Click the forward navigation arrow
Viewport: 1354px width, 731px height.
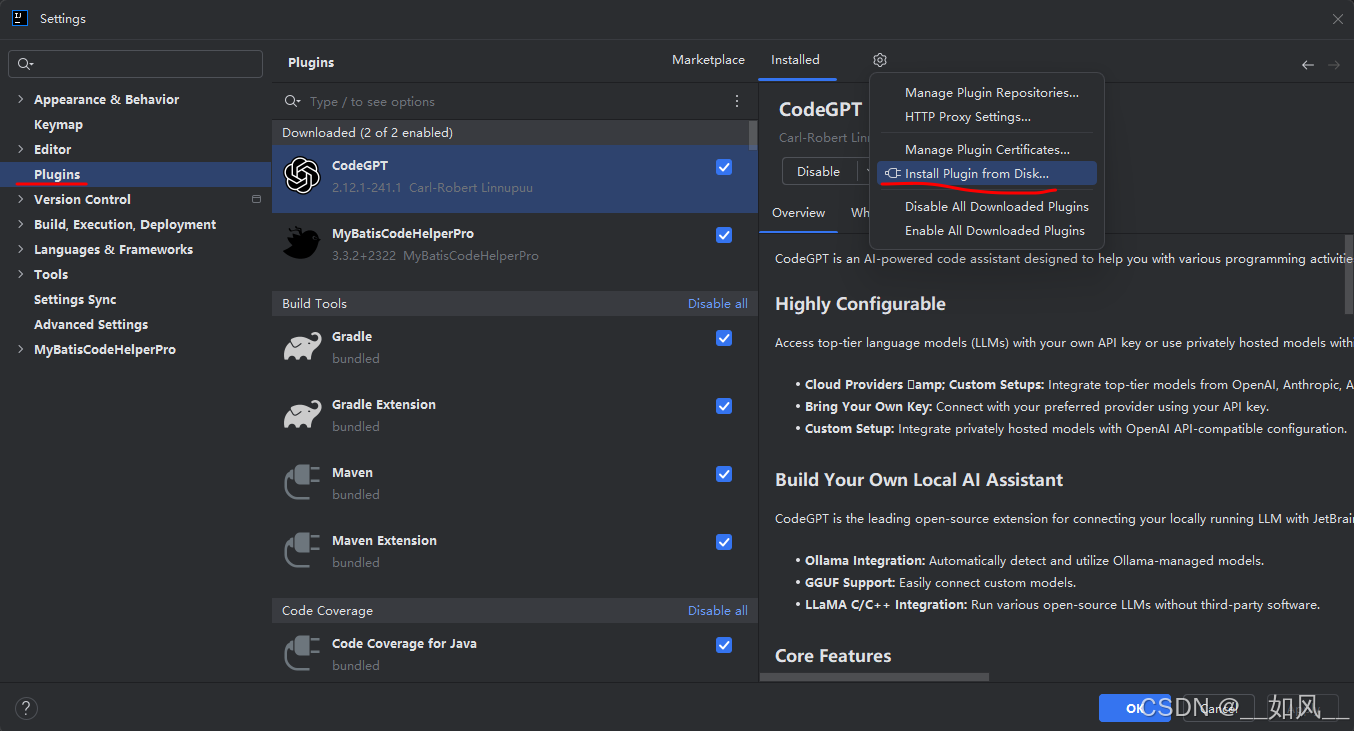click(1334, 64)
